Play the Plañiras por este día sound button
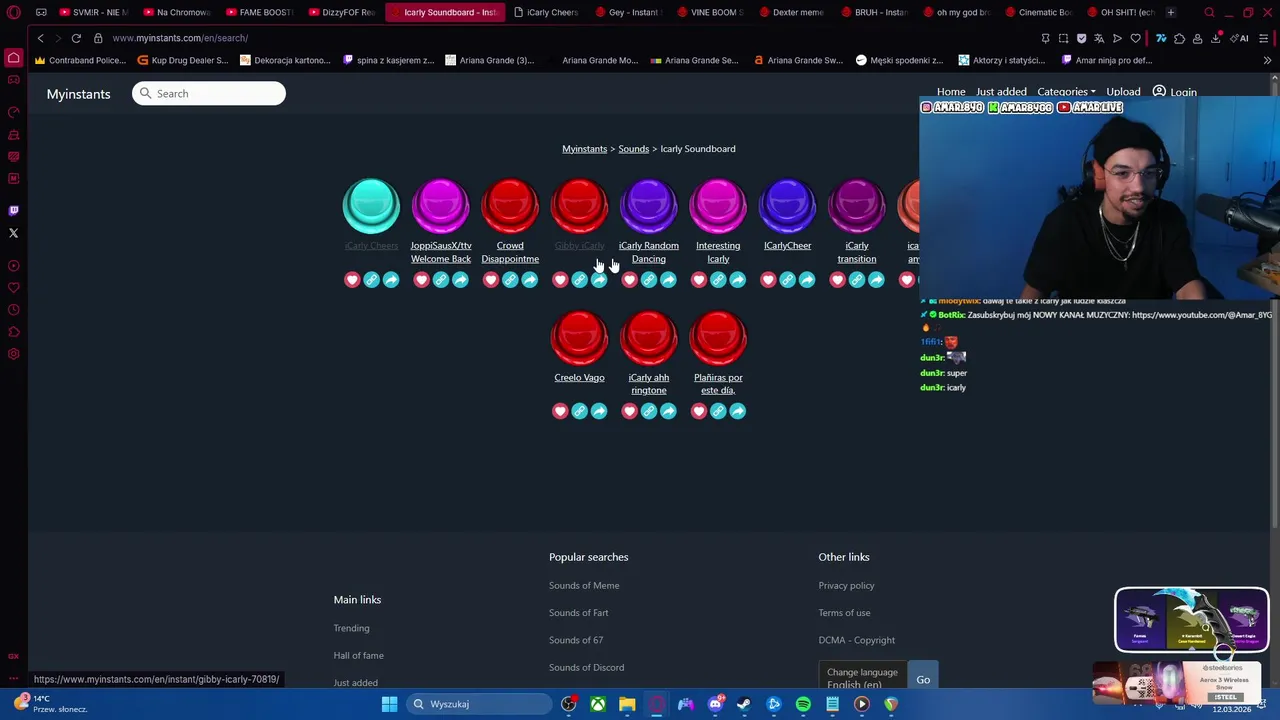This screenshot has height=720, width=1280. (x=718, y=337)
